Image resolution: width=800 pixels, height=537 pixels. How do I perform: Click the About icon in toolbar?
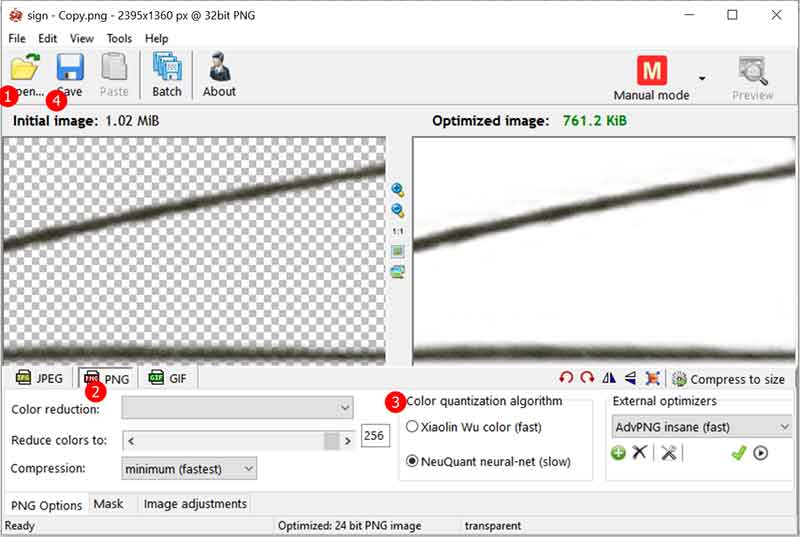coord(219,74)
